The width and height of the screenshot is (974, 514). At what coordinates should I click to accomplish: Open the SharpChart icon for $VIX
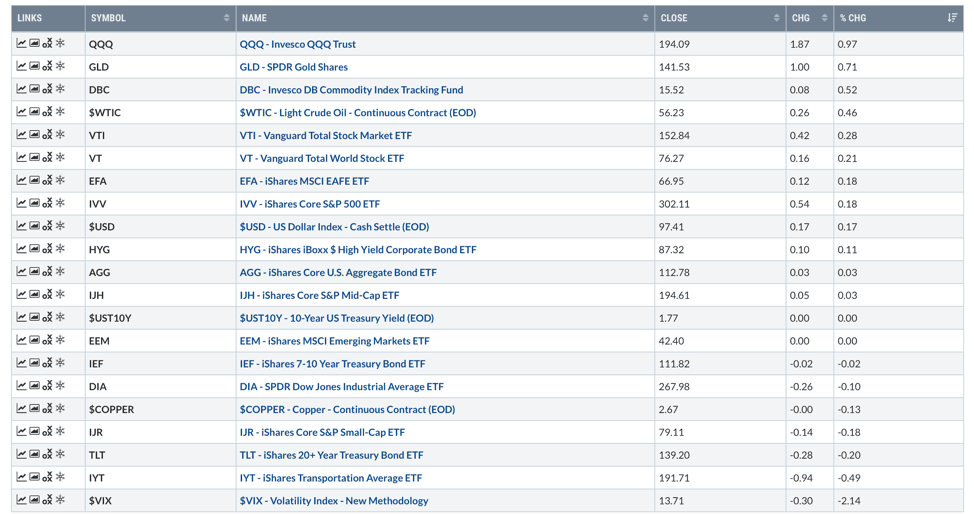pos(21,500)
